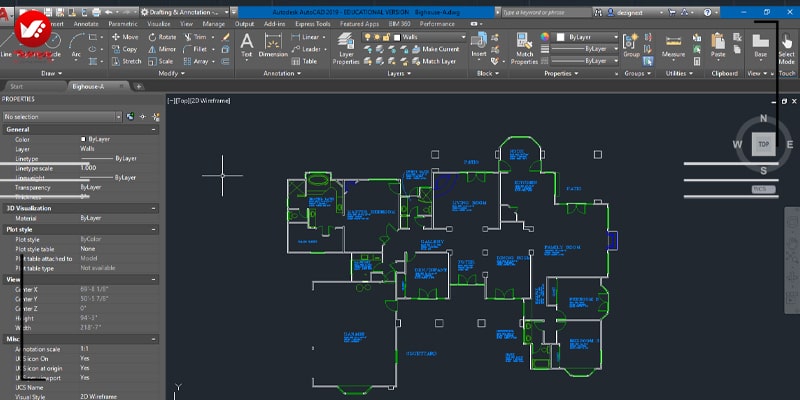Open the Annotate ribbon tab
Image resolution: width=800 pixels, height=400 pixels.
pos(86,24)
